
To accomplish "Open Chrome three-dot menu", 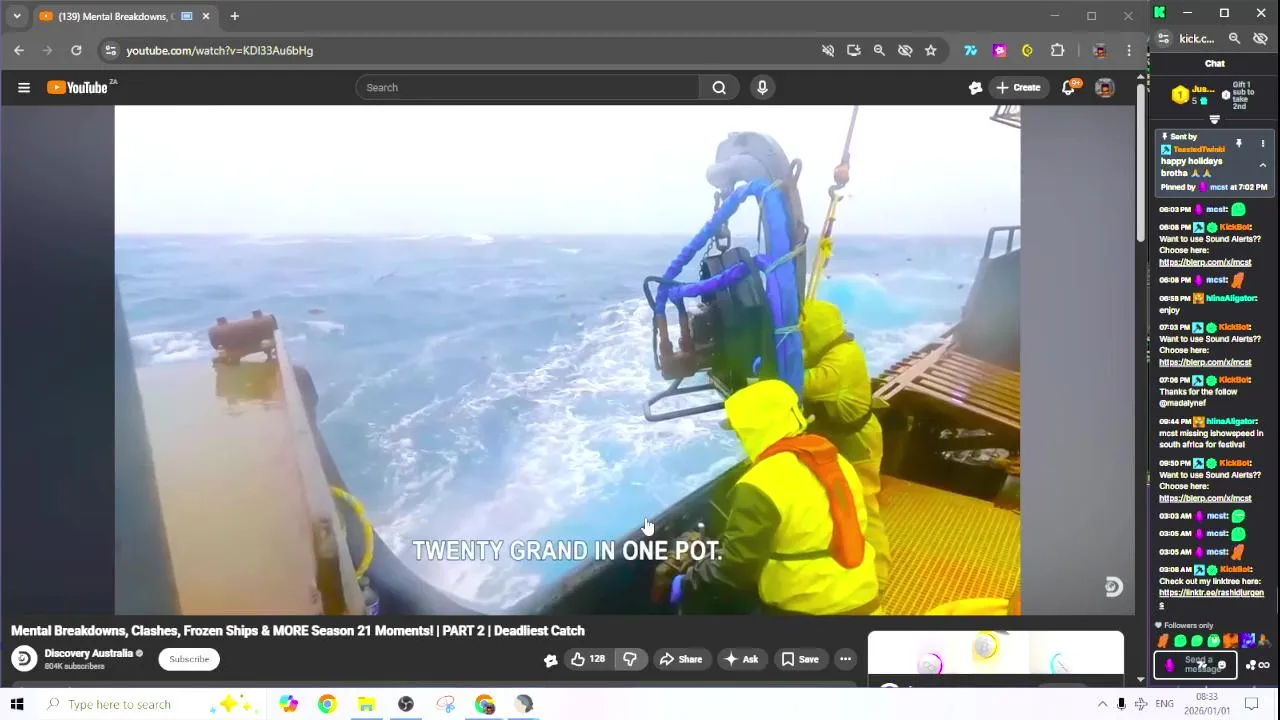I will click(1129, 50).
